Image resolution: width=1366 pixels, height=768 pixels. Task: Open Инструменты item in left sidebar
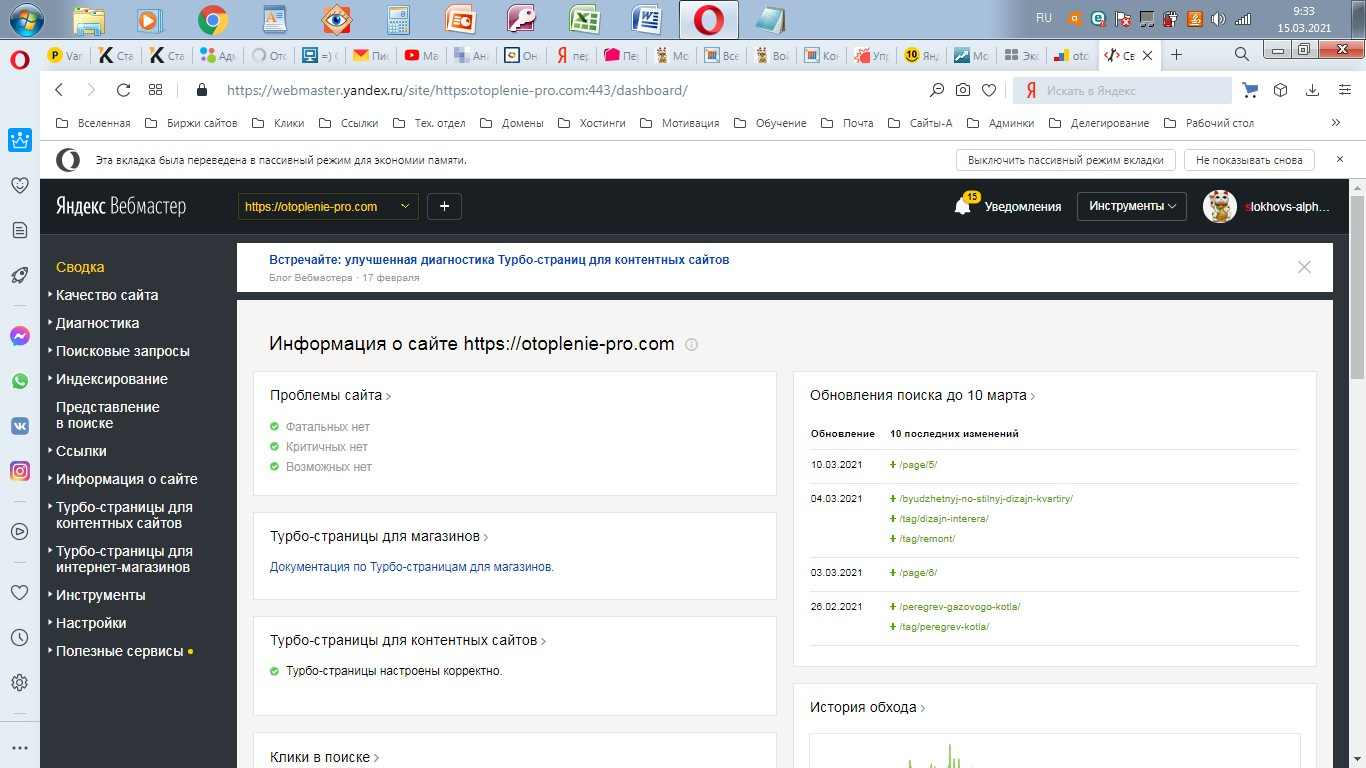point(100,595)
